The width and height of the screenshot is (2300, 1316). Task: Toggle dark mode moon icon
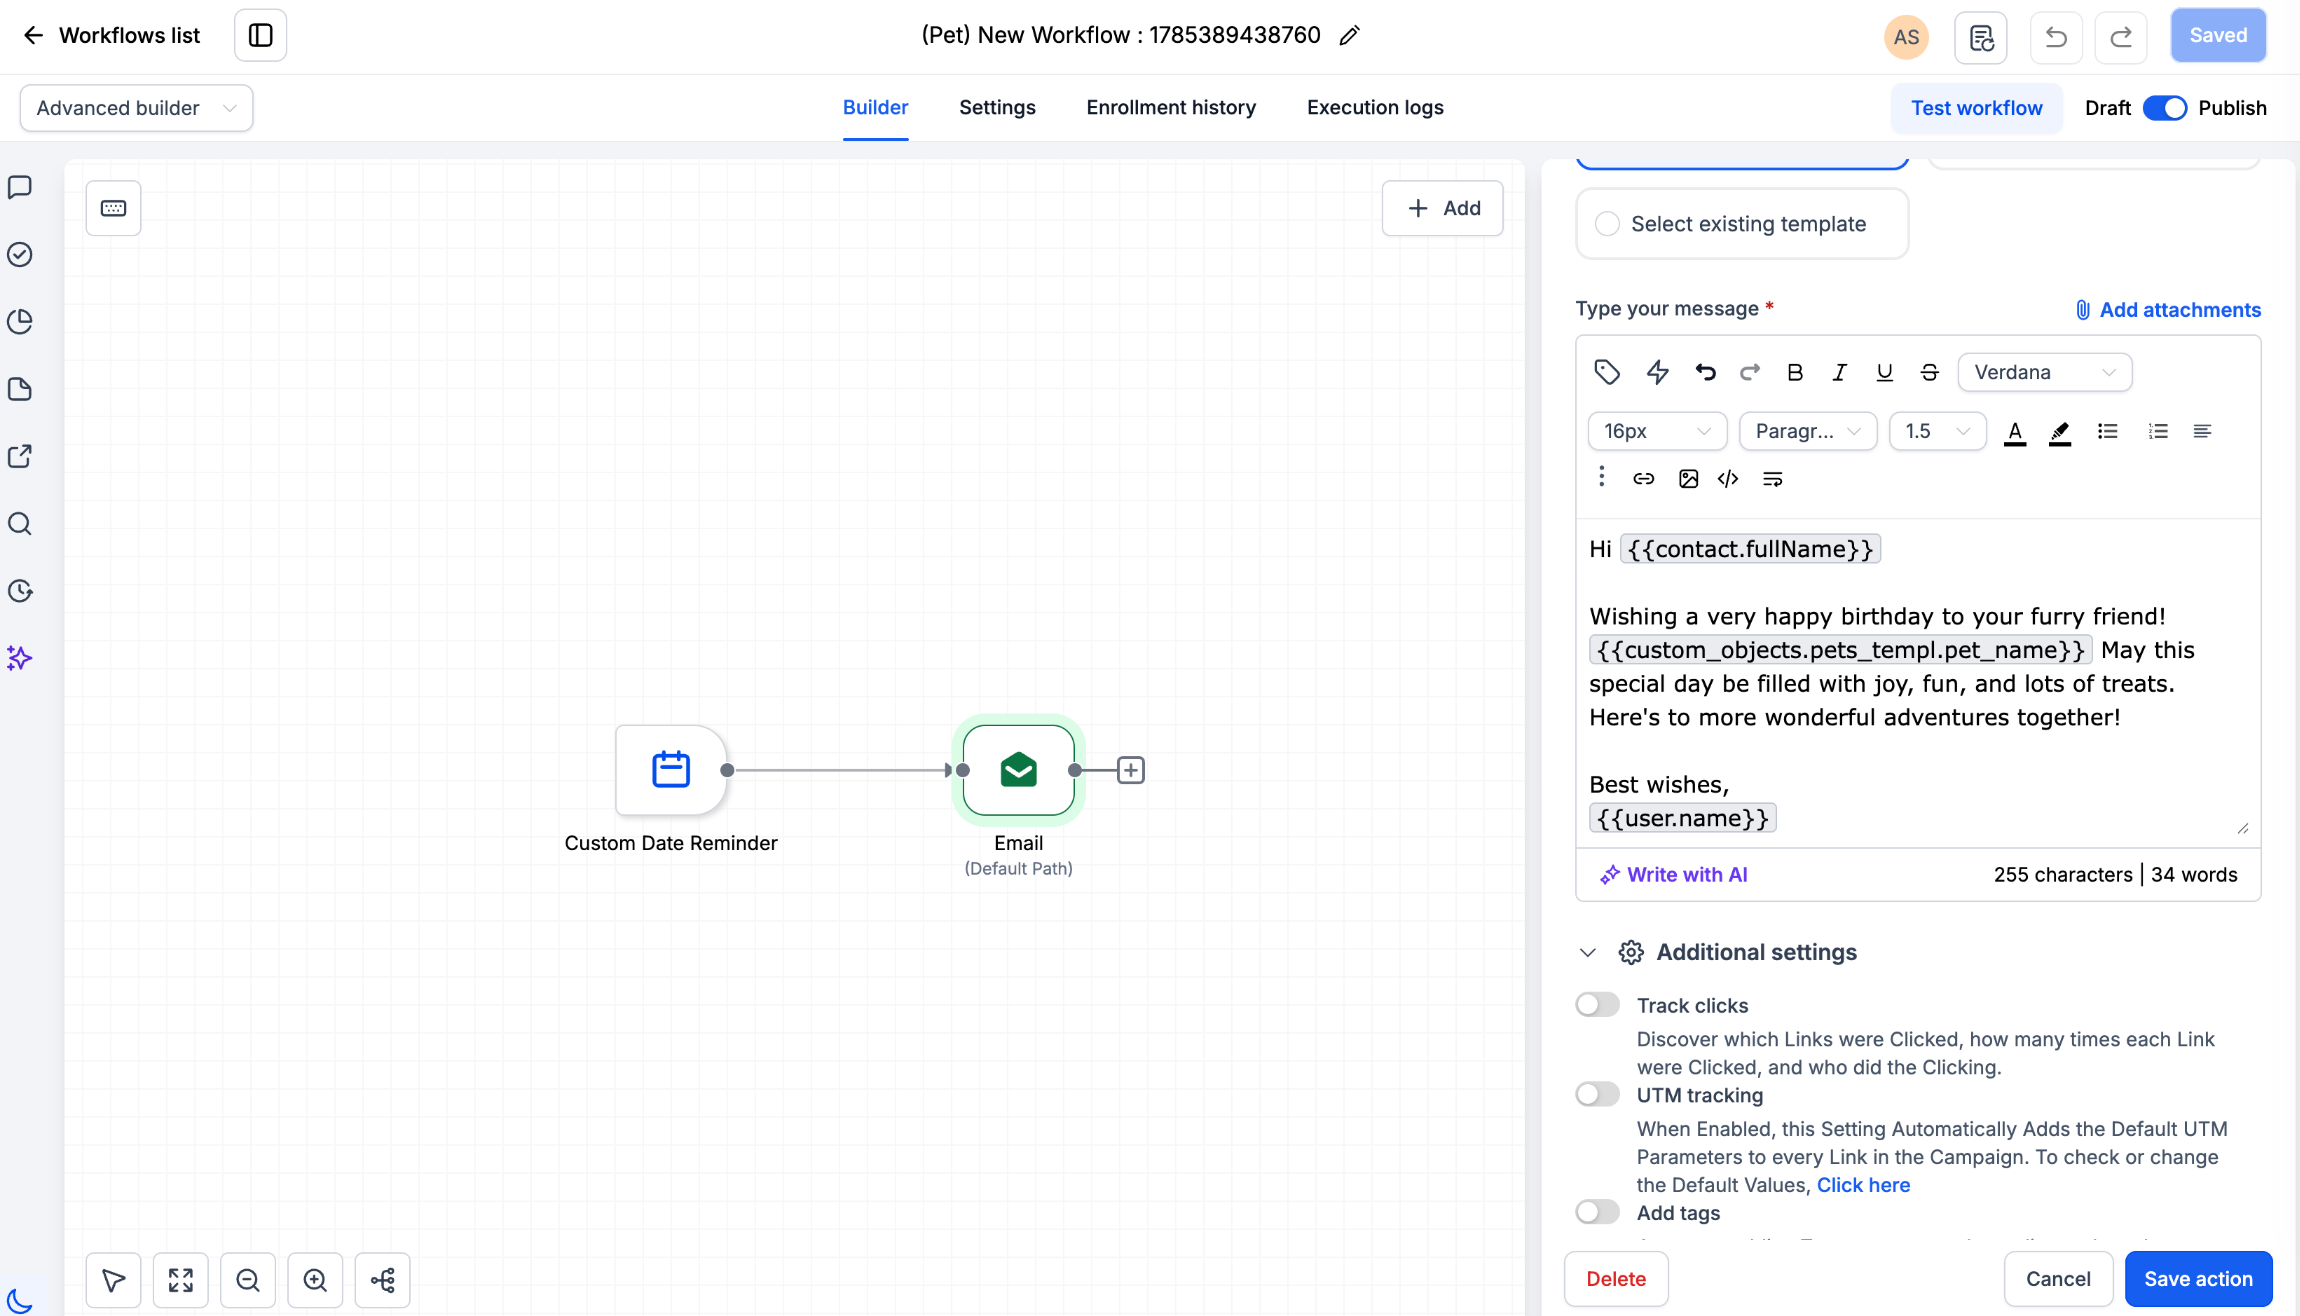[x=20, y=1300]
